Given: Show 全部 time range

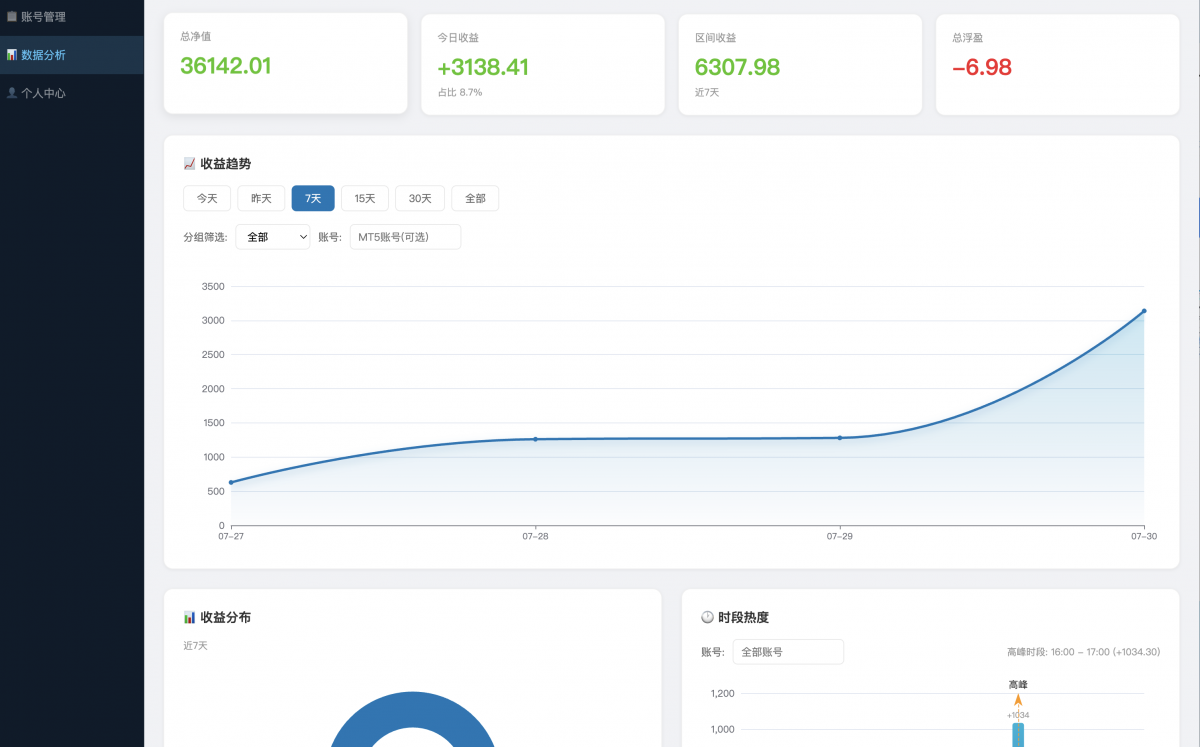Looking at the screenshot, I should click(x=475, y=198).
